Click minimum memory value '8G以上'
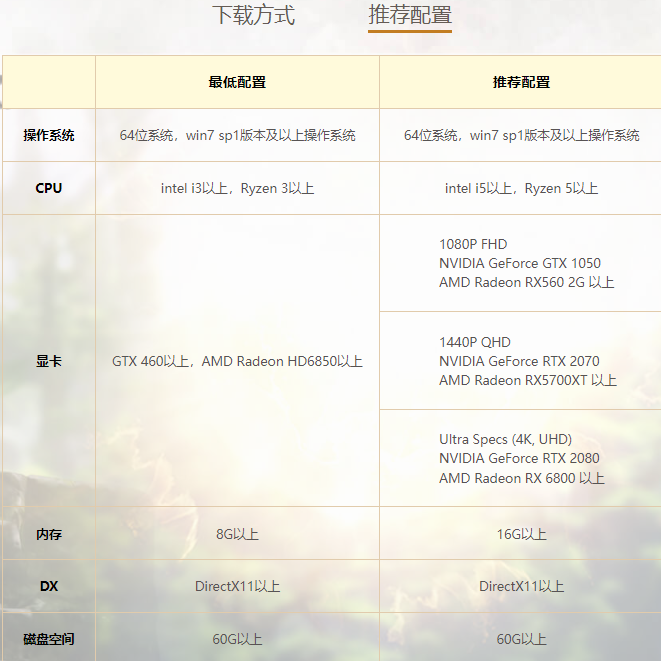Viewport: 661px width, 661px height. 237,534
